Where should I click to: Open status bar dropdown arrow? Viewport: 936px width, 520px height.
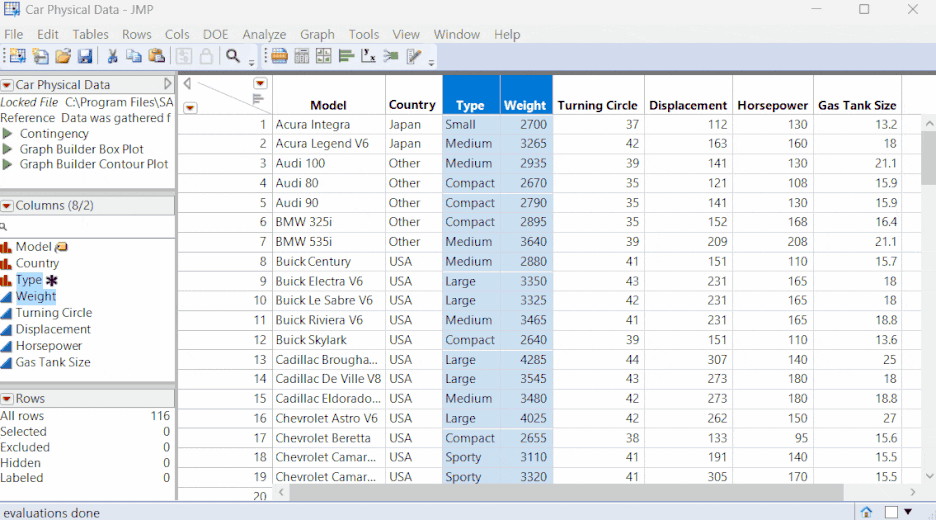(908, 512)
